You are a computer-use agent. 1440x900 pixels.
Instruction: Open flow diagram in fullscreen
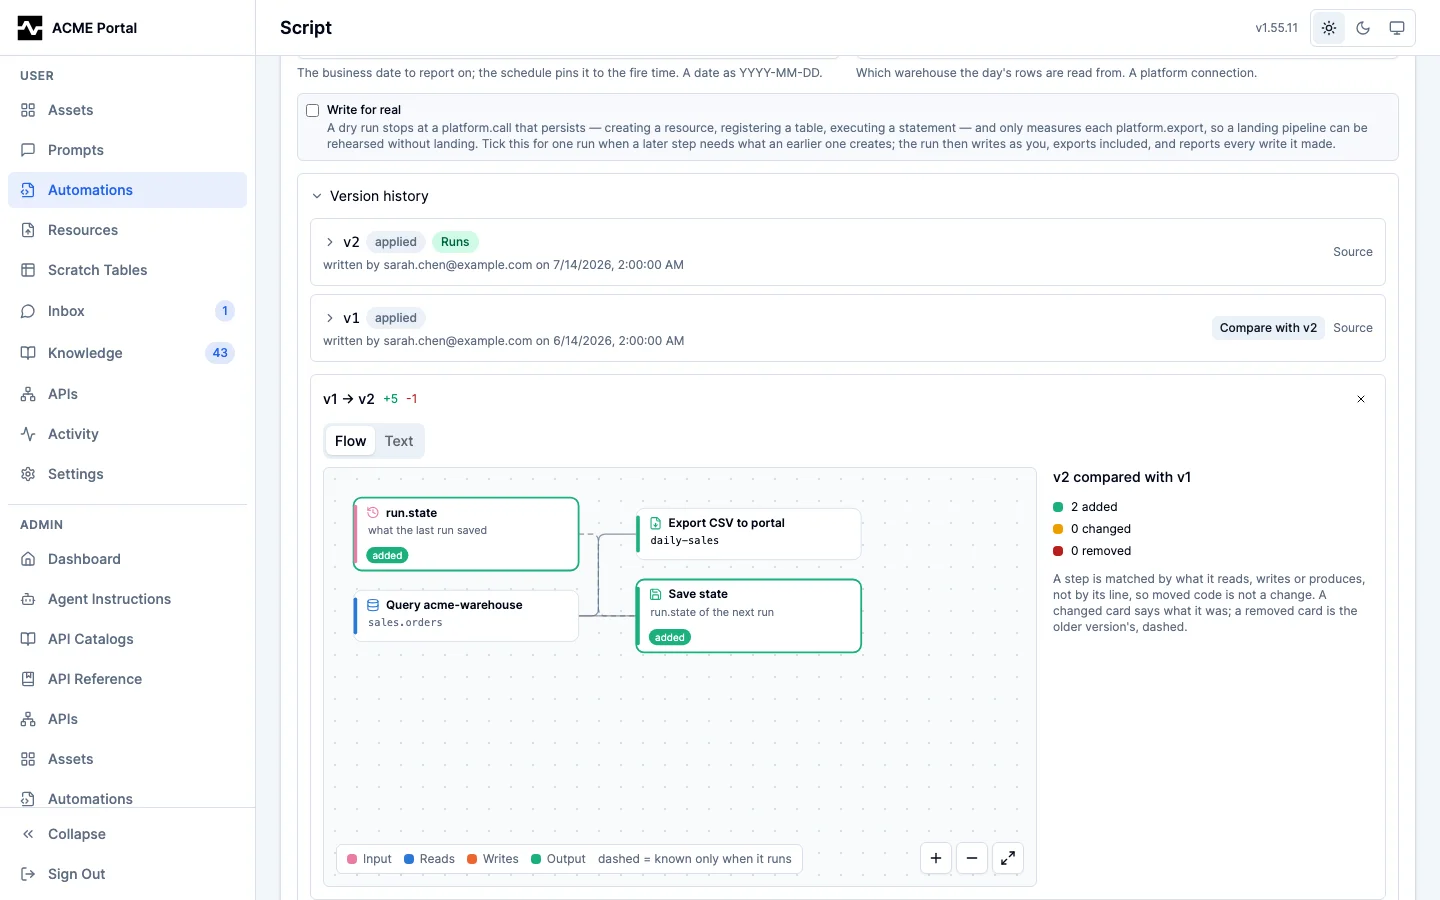(1008, 858)
